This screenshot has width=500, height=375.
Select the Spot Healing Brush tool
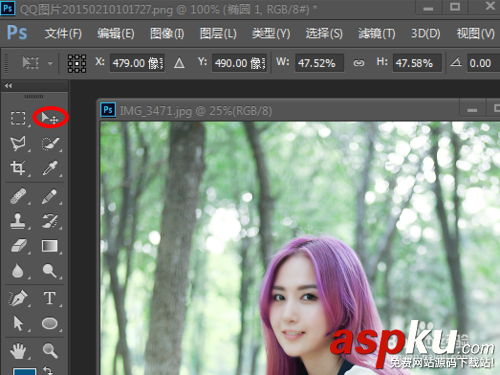point(18,196)
